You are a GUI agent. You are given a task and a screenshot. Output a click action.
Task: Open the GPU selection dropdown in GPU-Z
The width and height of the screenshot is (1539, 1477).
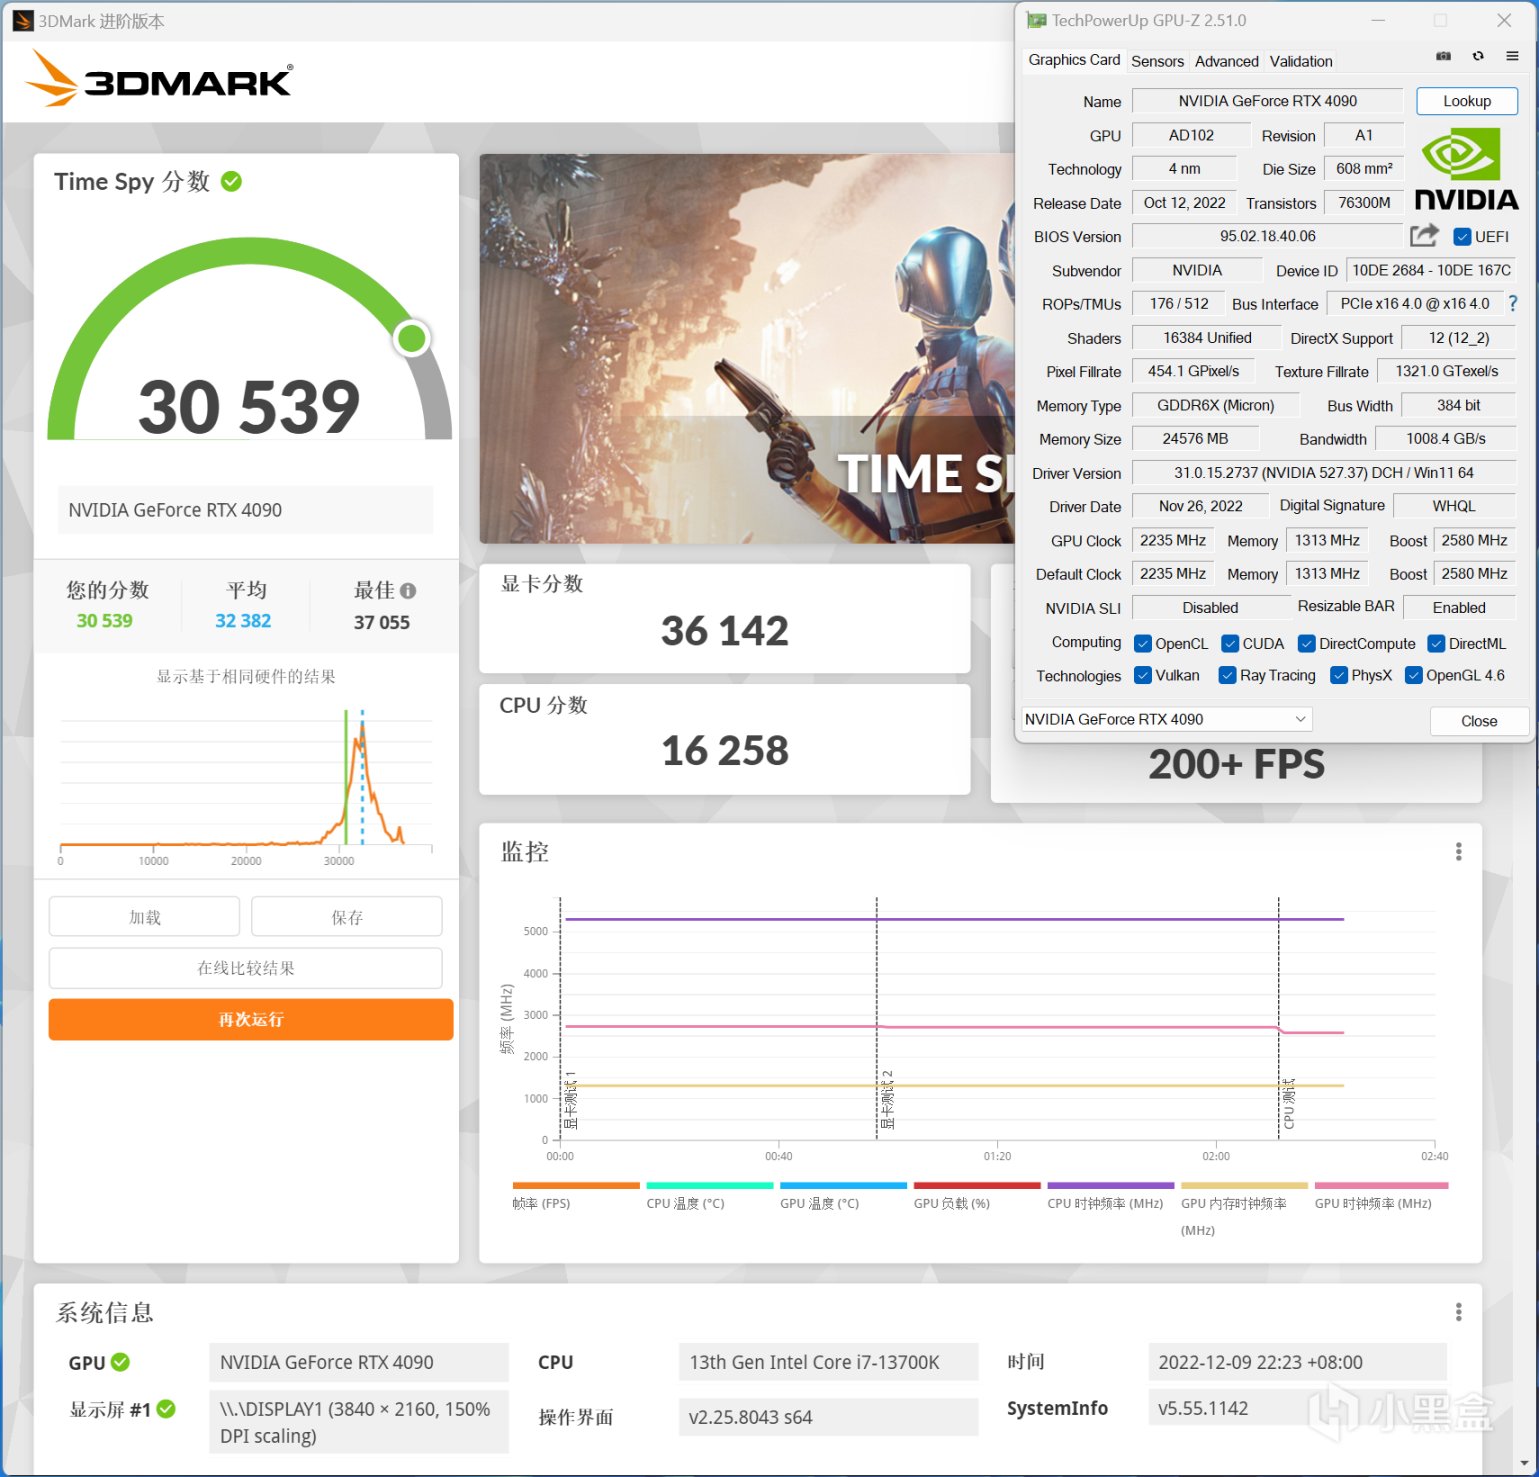[1166, 719]
